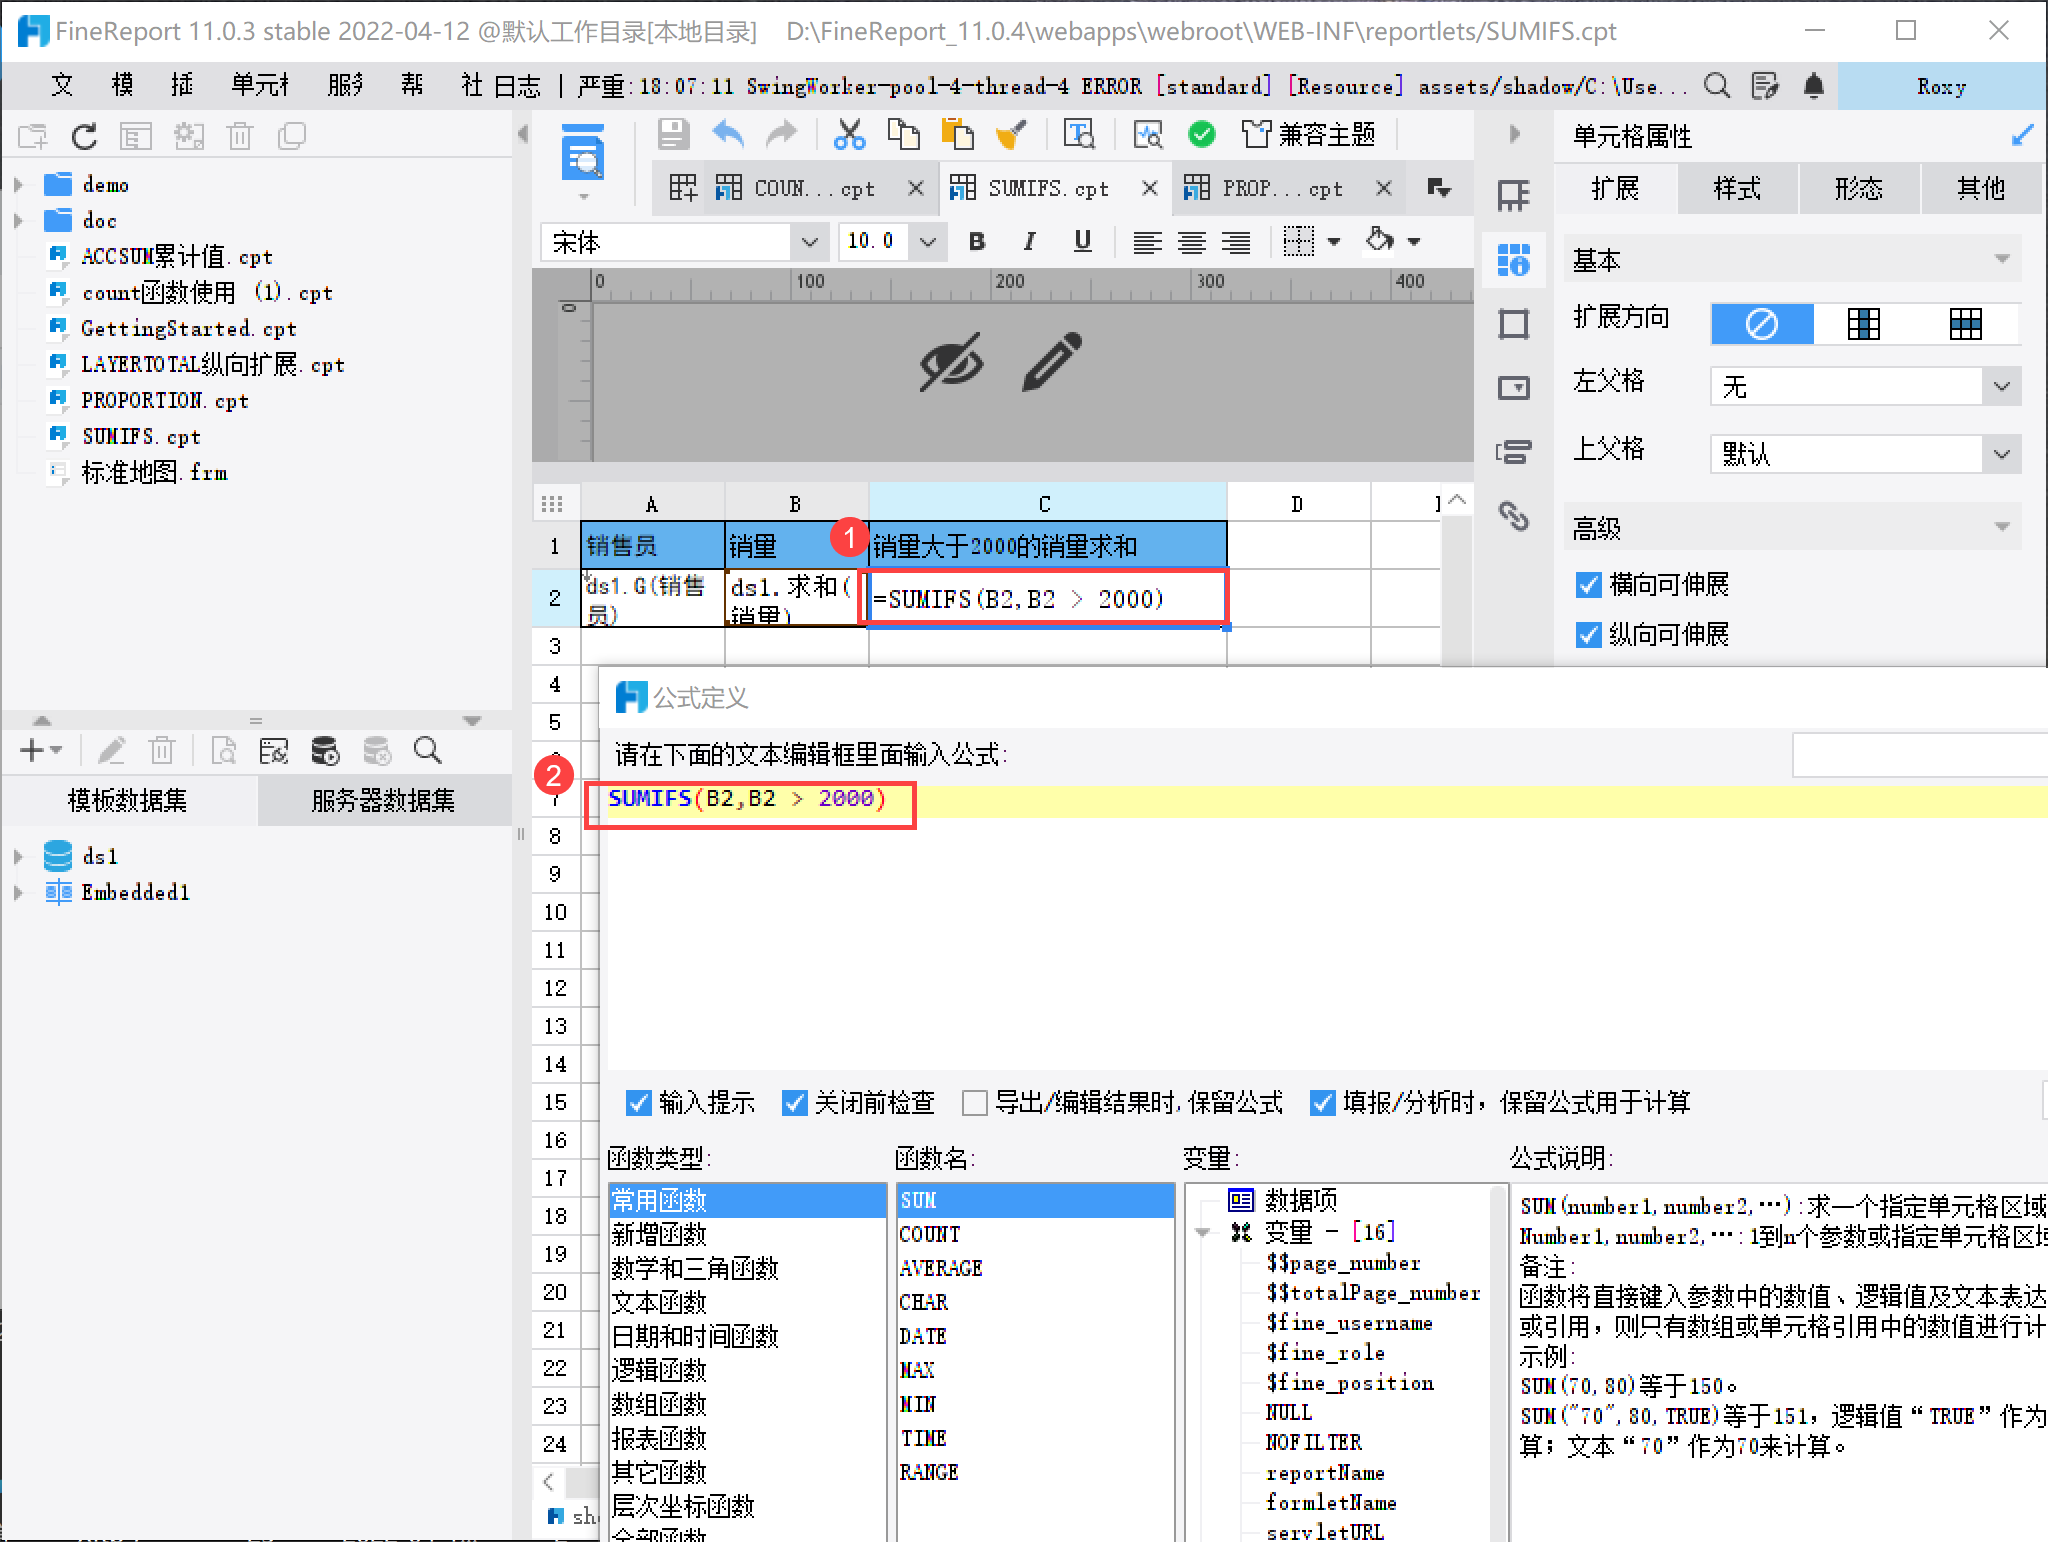2048x1542 pixels.
Task: Click the Bold formatting button
Action: [977, 241]
